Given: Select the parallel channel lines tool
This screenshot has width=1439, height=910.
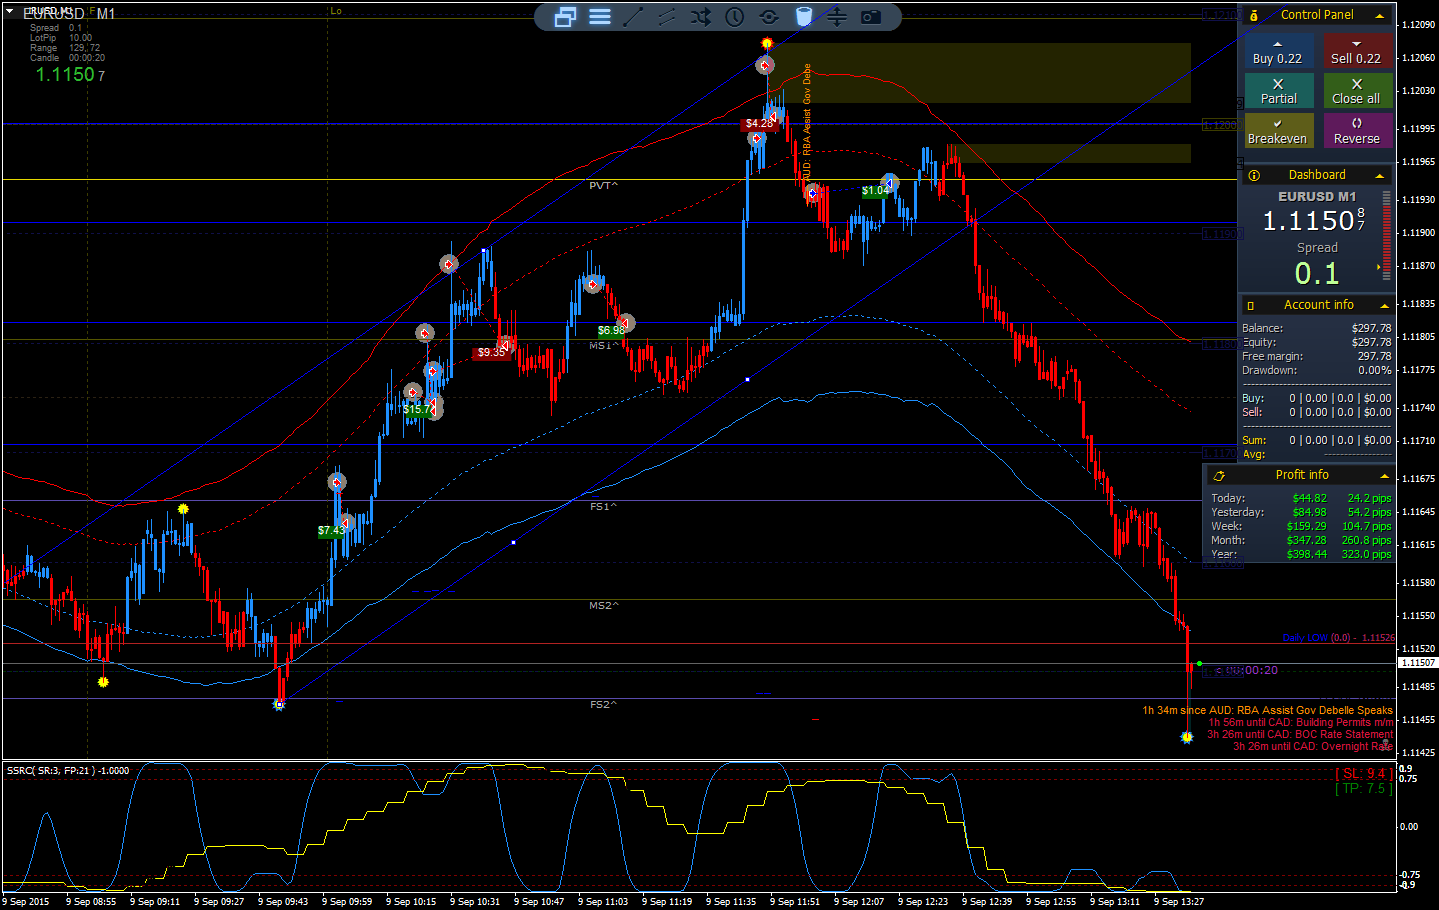Looking at the screenshot, I should [x=667, y=17].
